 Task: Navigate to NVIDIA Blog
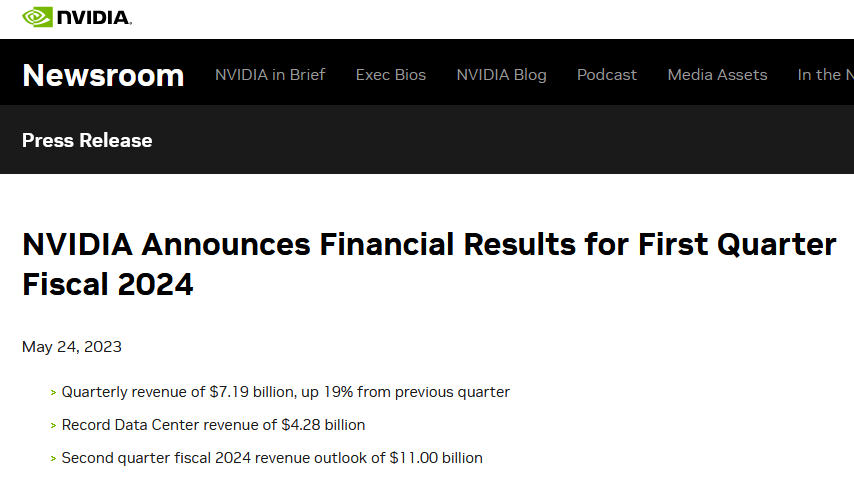pos(502,75)
